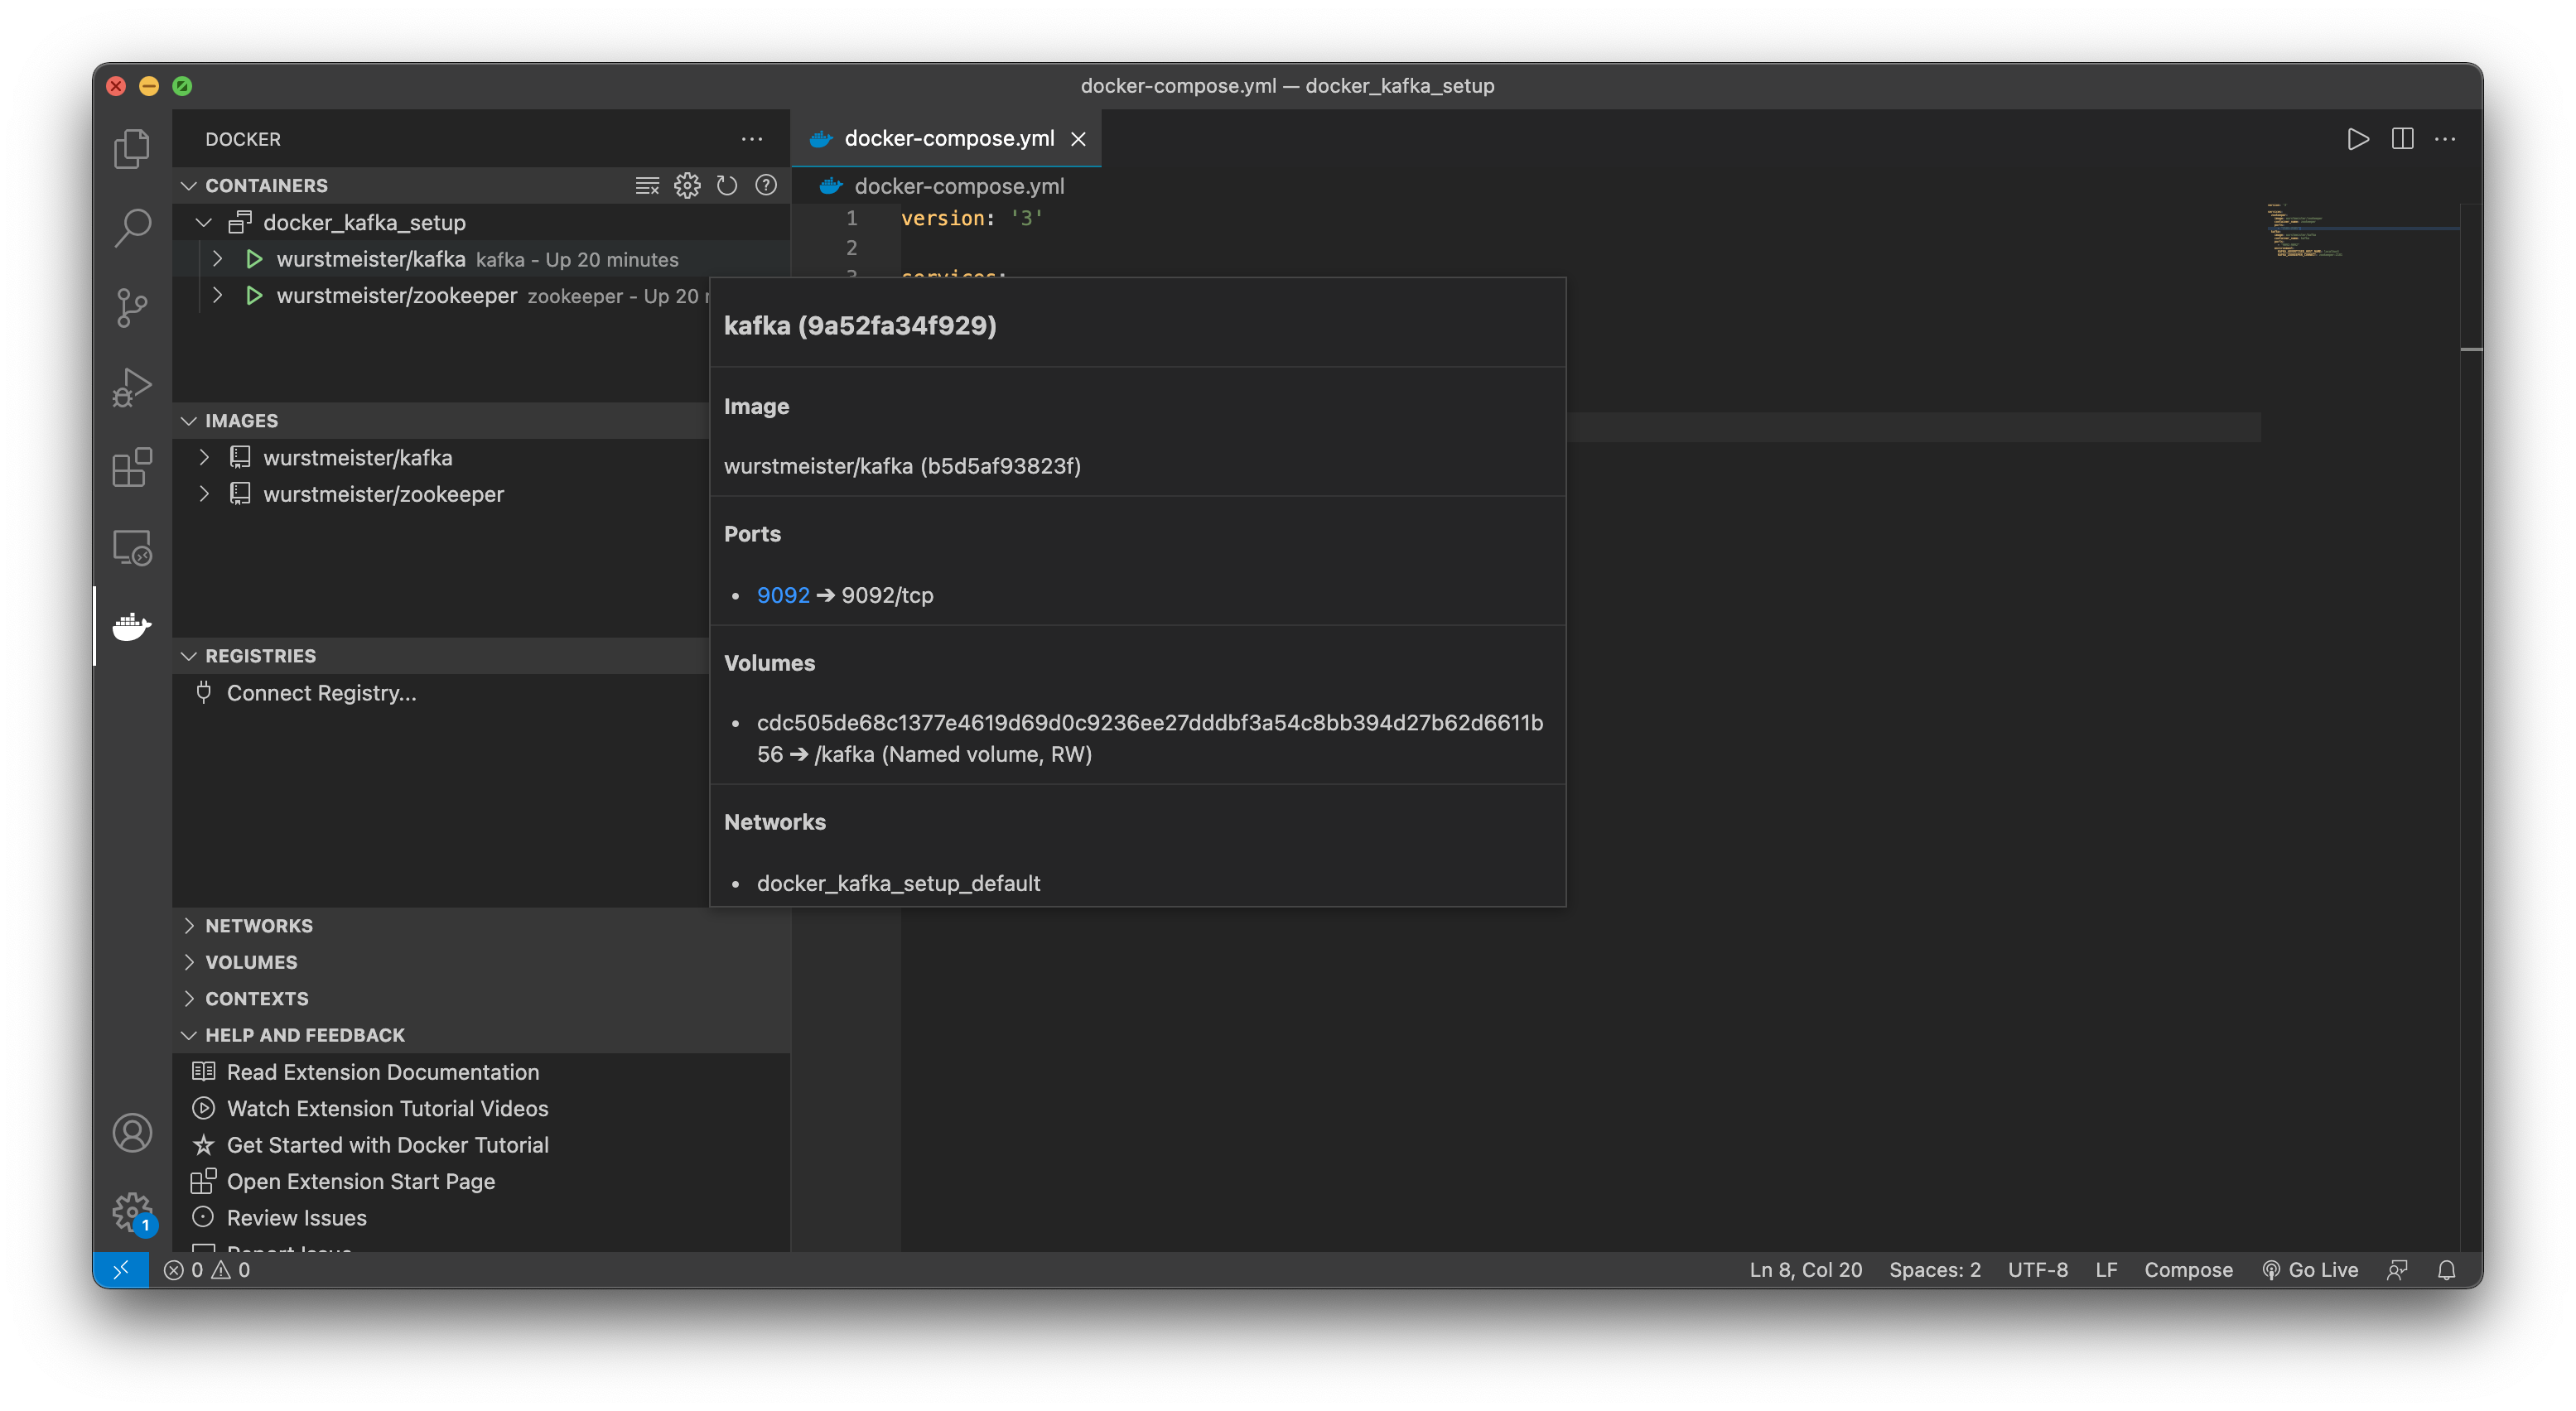This screenshot has height=1411, width=2576.
Task: Open more actions menu in Docker panel
Action: pos(752,138)
